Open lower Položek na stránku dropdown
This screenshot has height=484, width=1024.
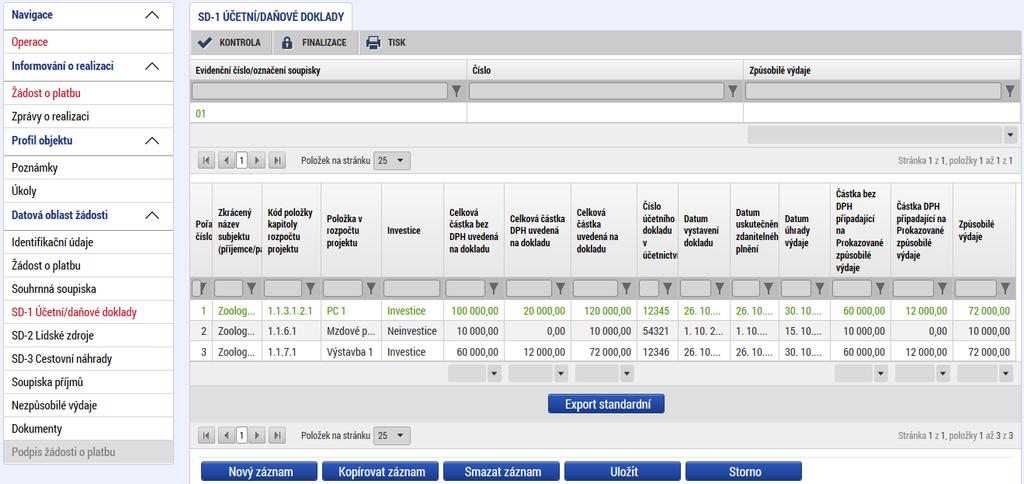point(391,435)
